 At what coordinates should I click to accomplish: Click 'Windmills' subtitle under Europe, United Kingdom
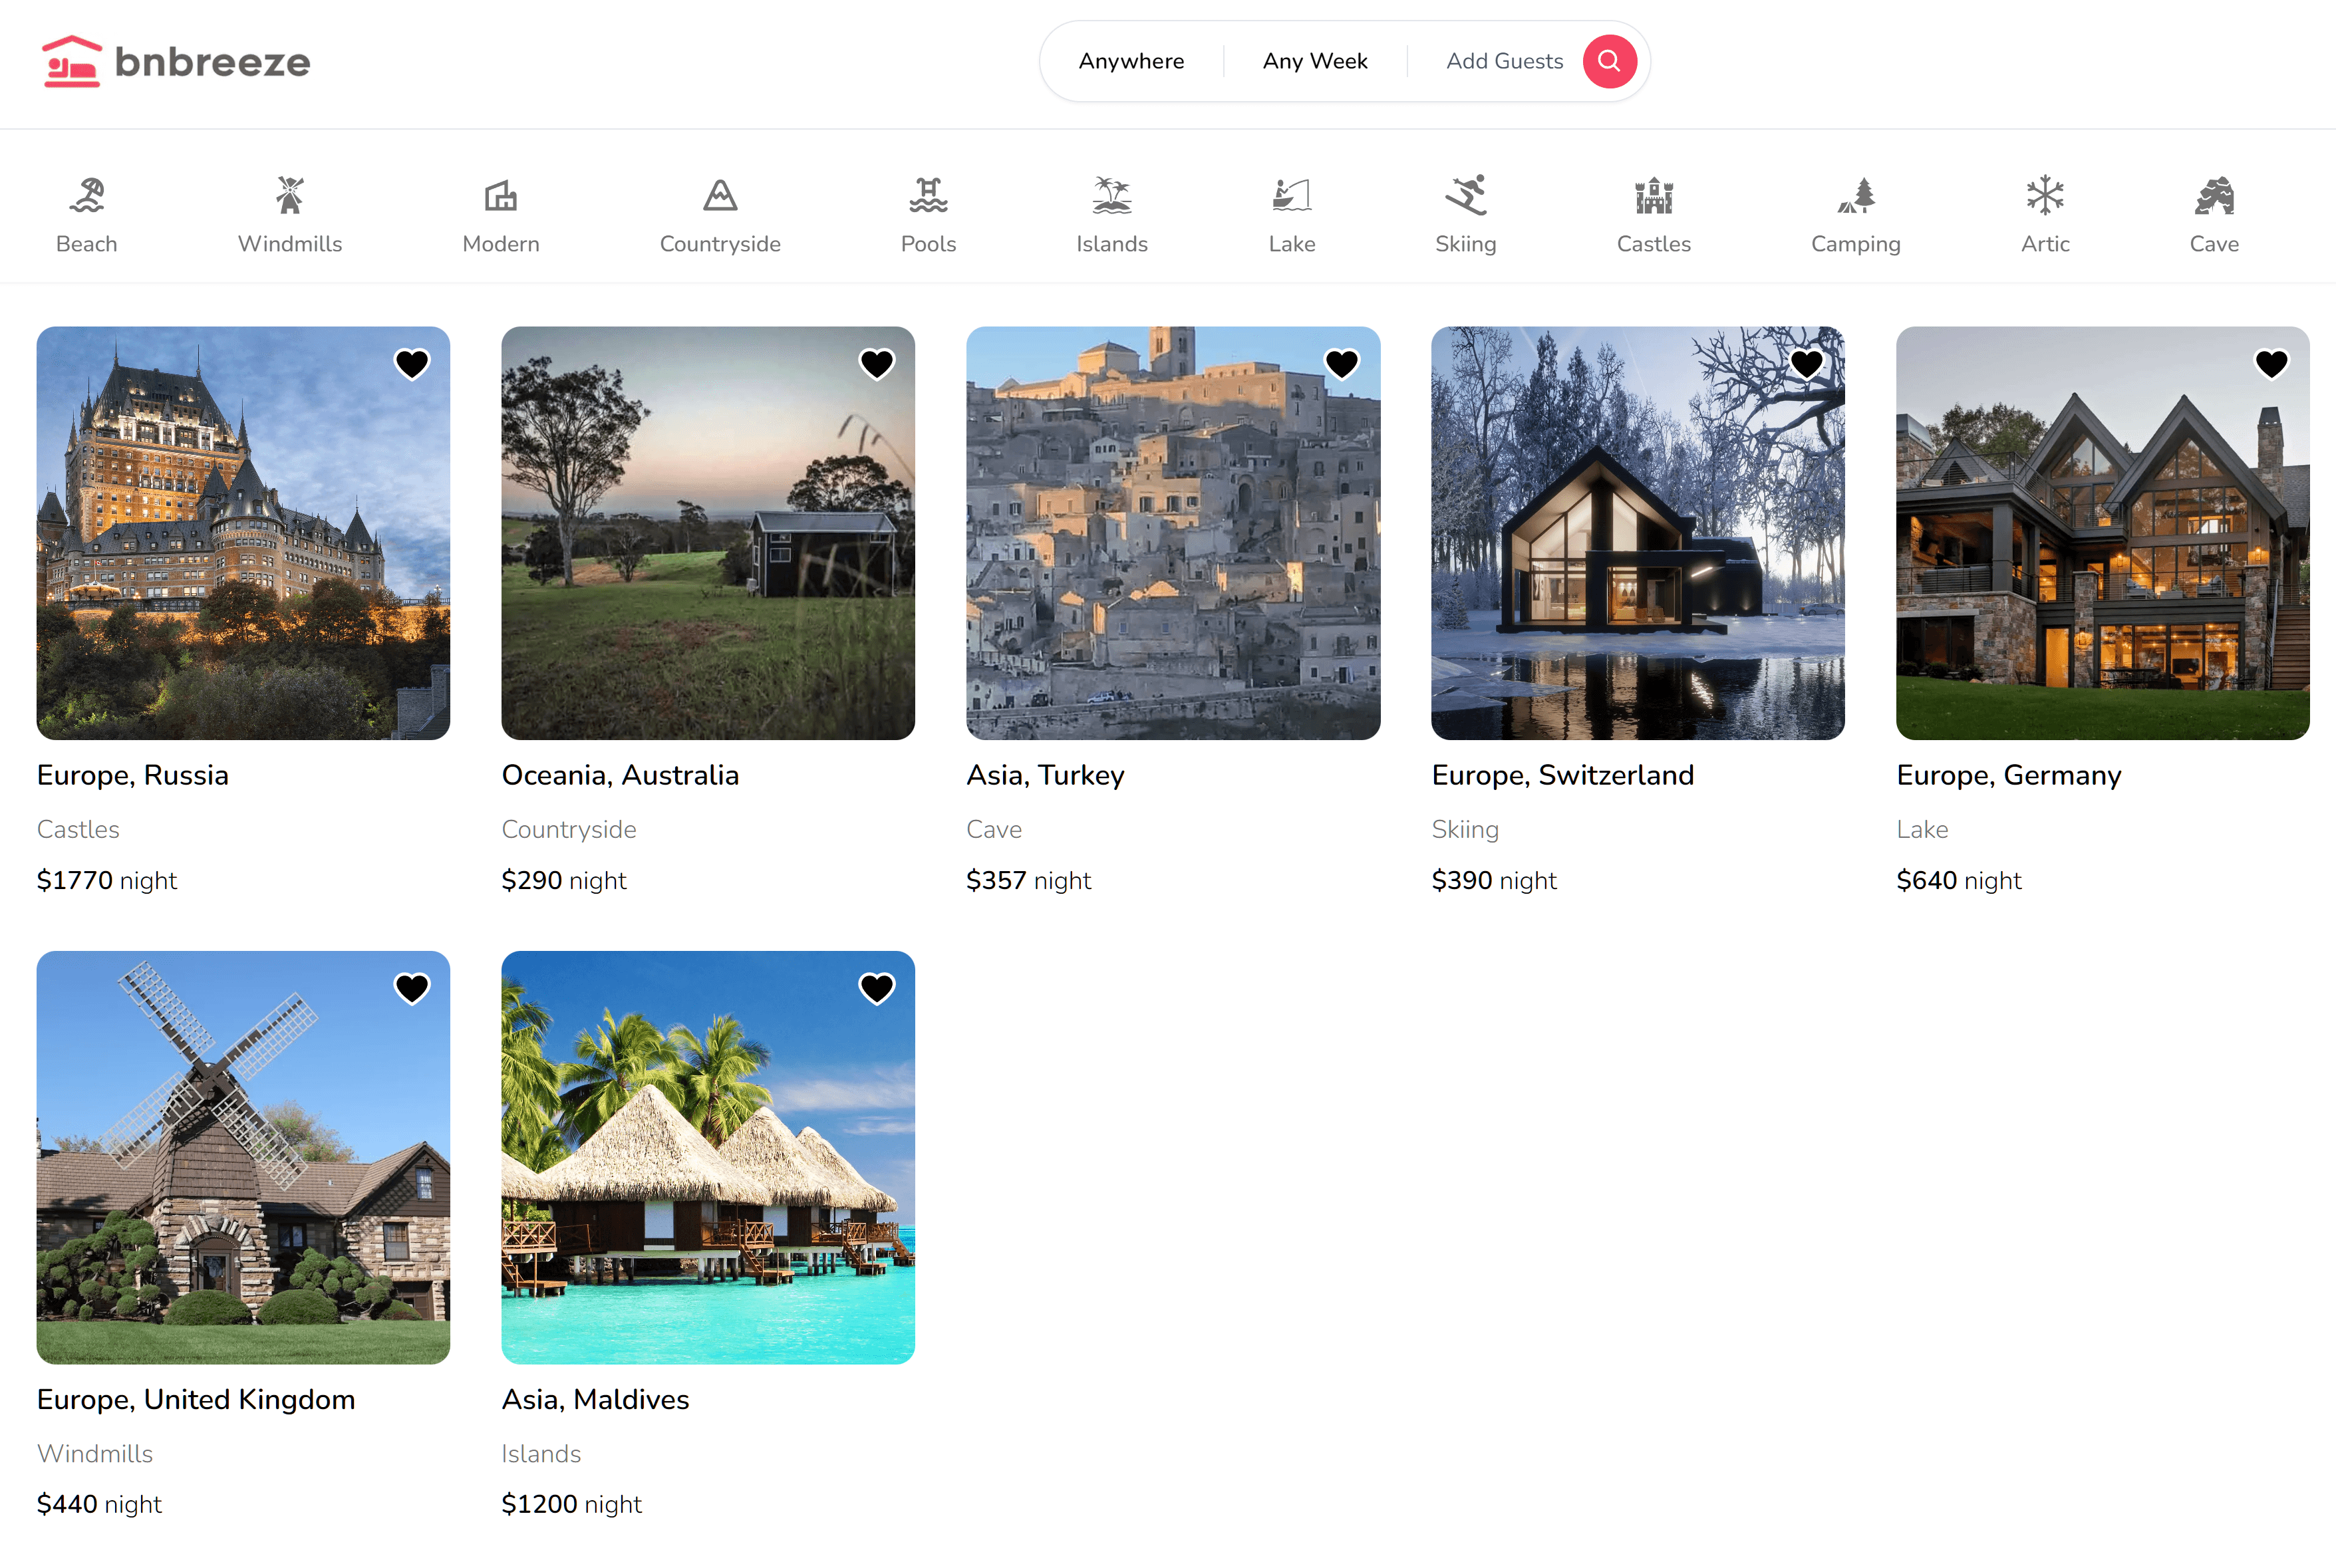click(95, 1453)
